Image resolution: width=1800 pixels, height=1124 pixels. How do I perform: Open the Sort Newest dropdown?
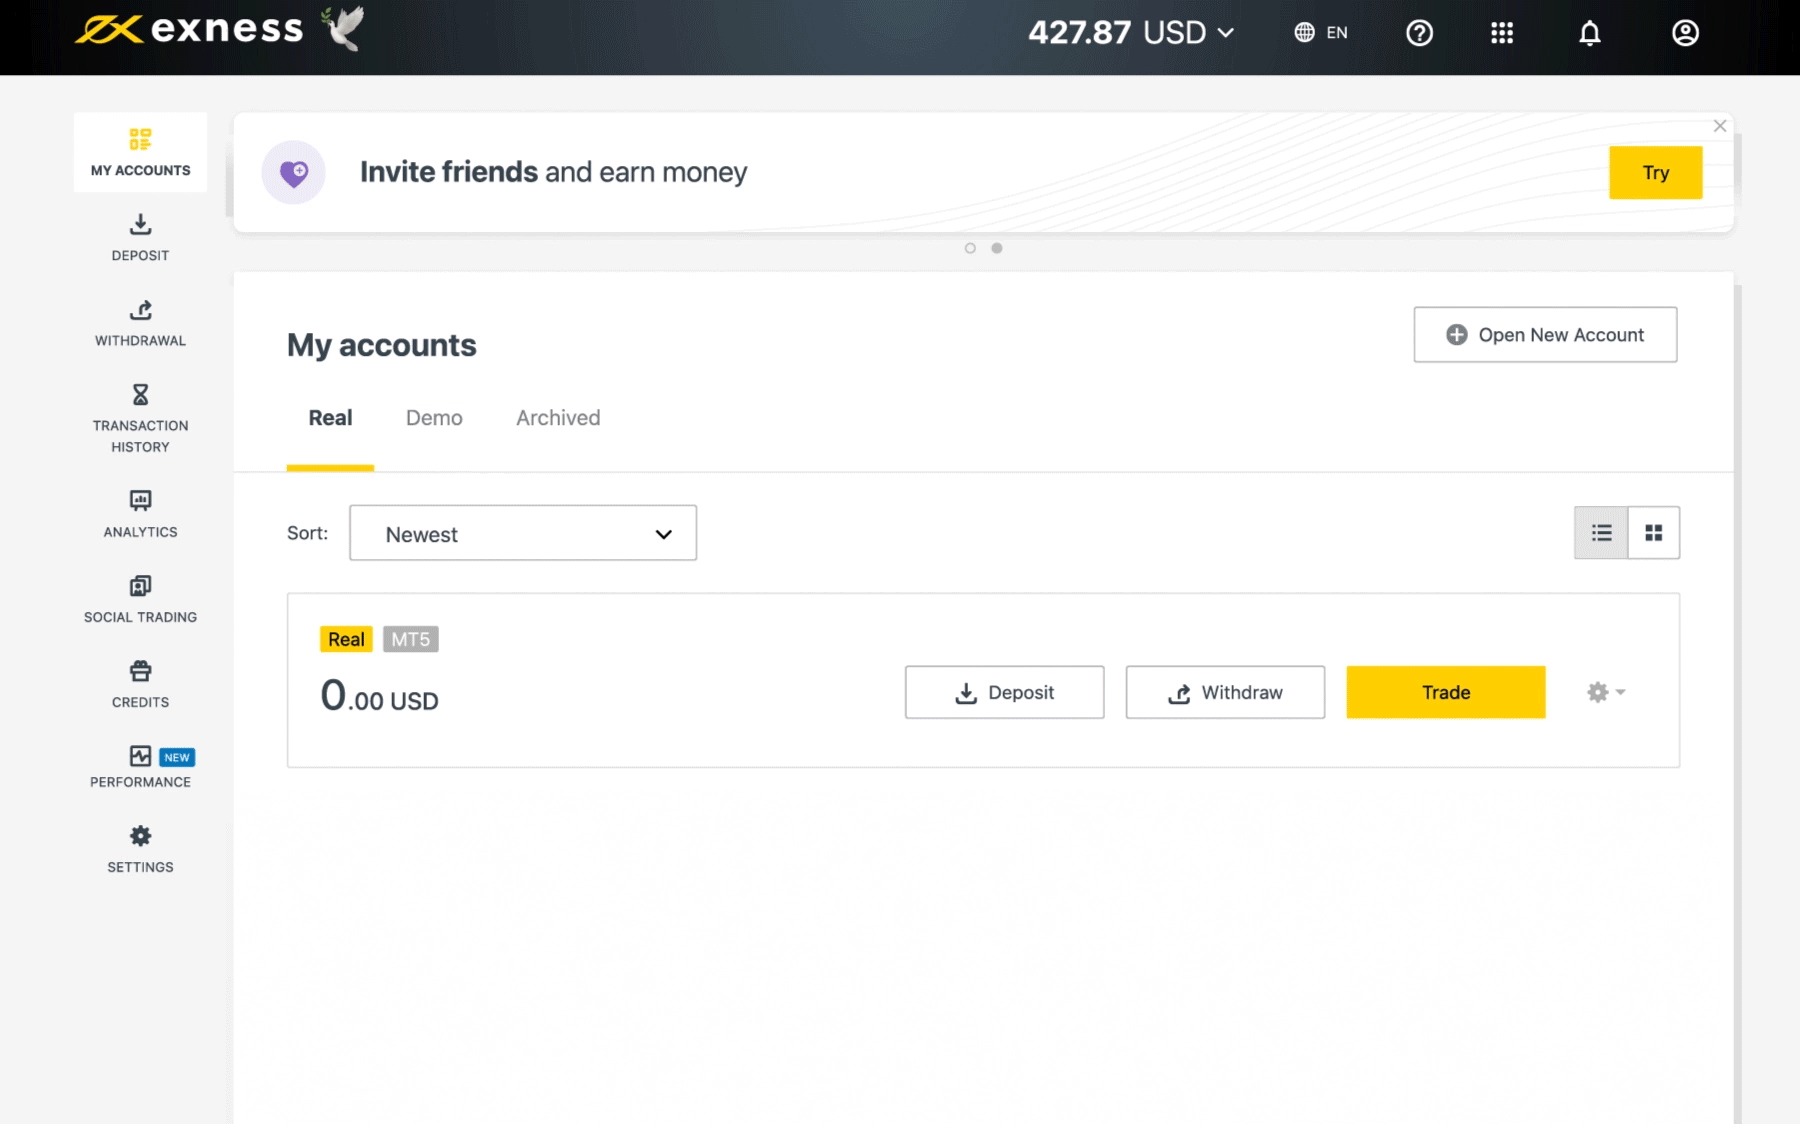pyautogui.click(x=523, y=533)
